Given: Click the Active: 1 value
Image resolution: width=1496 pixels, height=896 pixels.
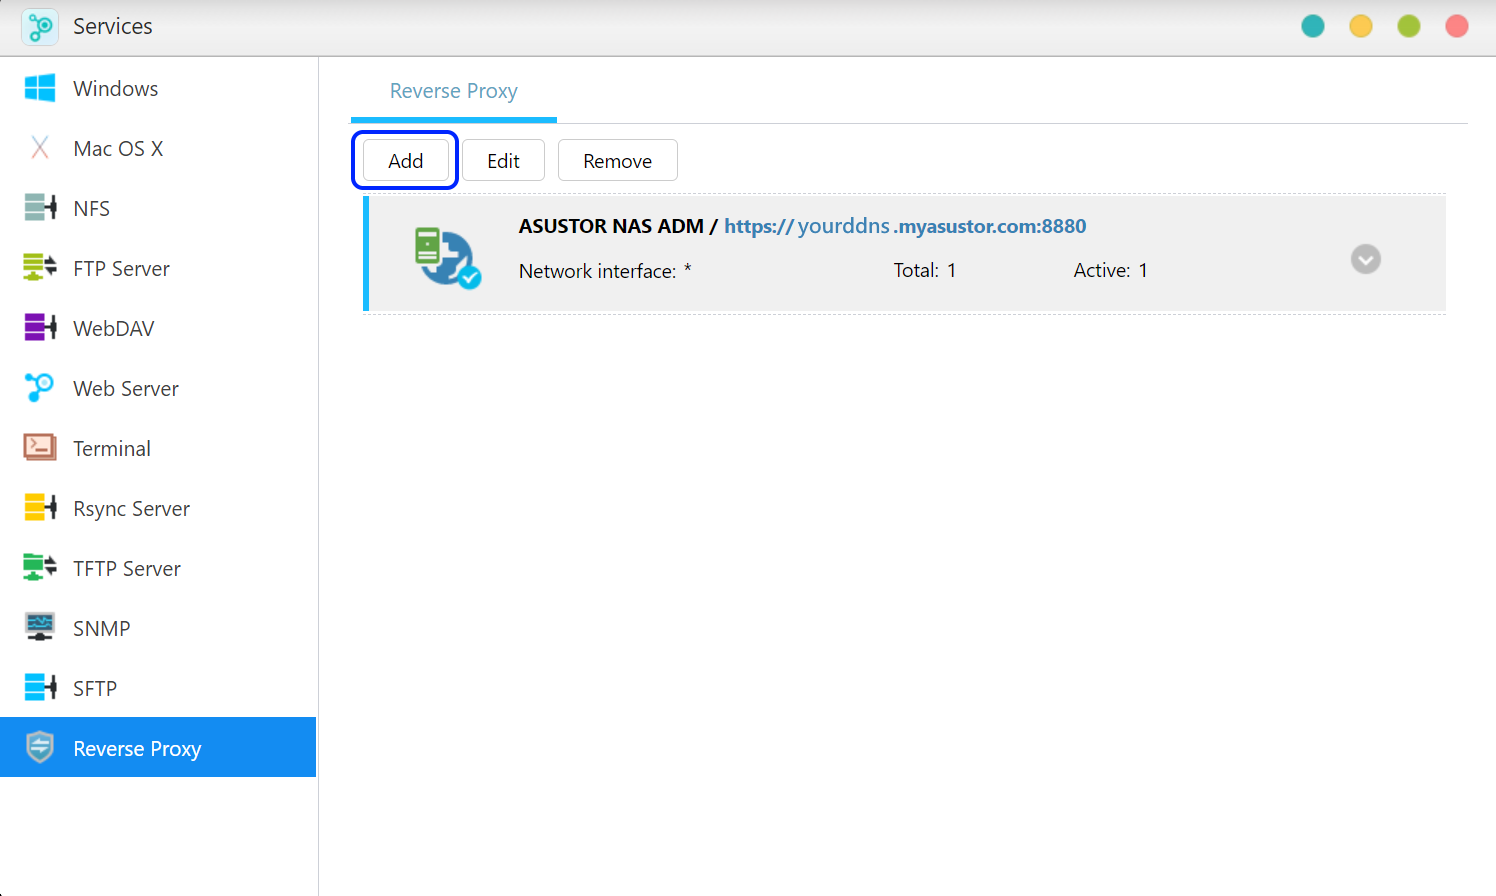Looking at the screenshot, I should pos(1111,270).
